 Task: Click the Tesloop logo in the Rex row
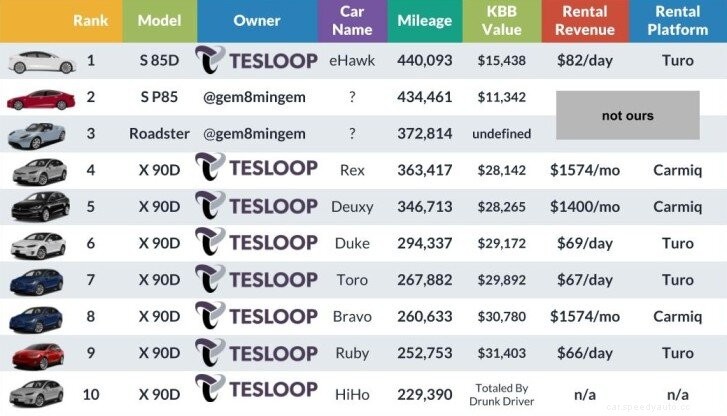(x=257, y=170)
